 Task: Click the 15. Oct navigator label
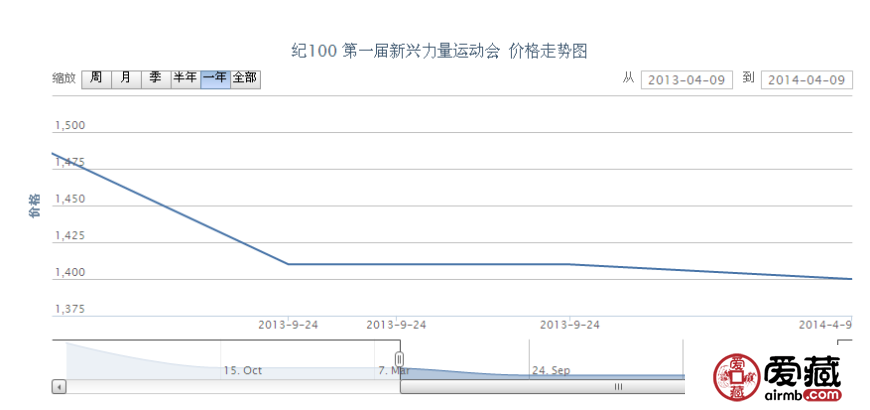click(243, 370)
